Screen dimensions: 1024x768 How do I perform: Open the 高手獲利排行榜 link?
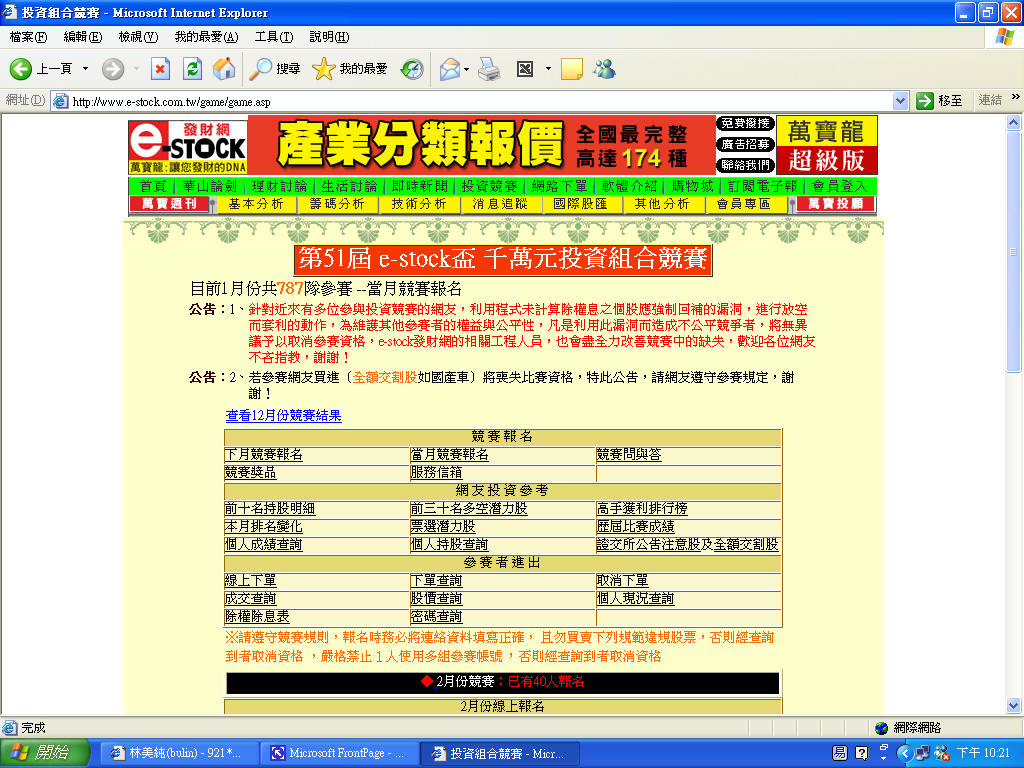tap(641, 509)
